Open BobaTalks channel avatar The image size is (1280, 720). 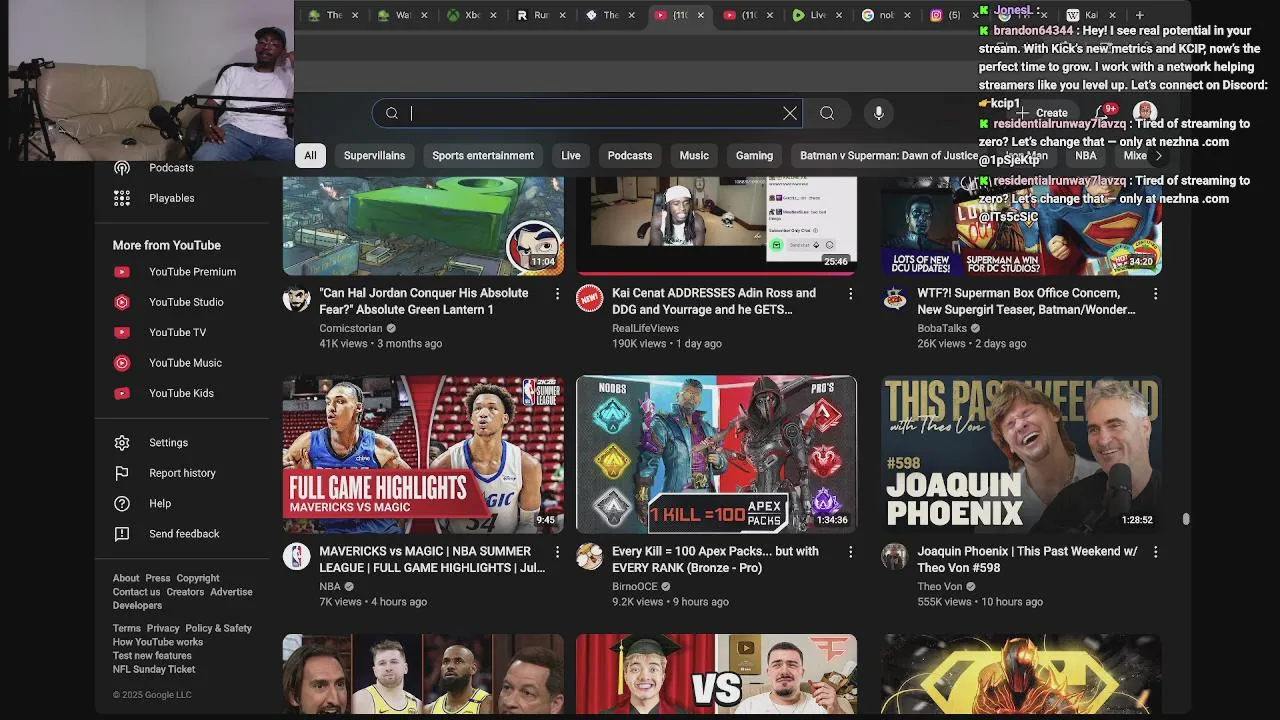click(895, 298)
